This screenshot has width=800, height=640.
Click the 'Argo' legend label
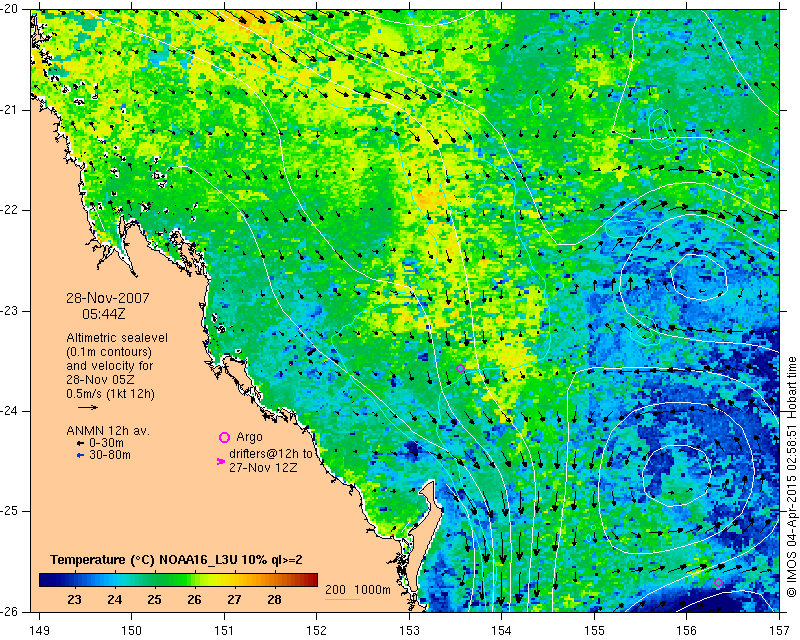pyautogui.click(x=249, y=437)
